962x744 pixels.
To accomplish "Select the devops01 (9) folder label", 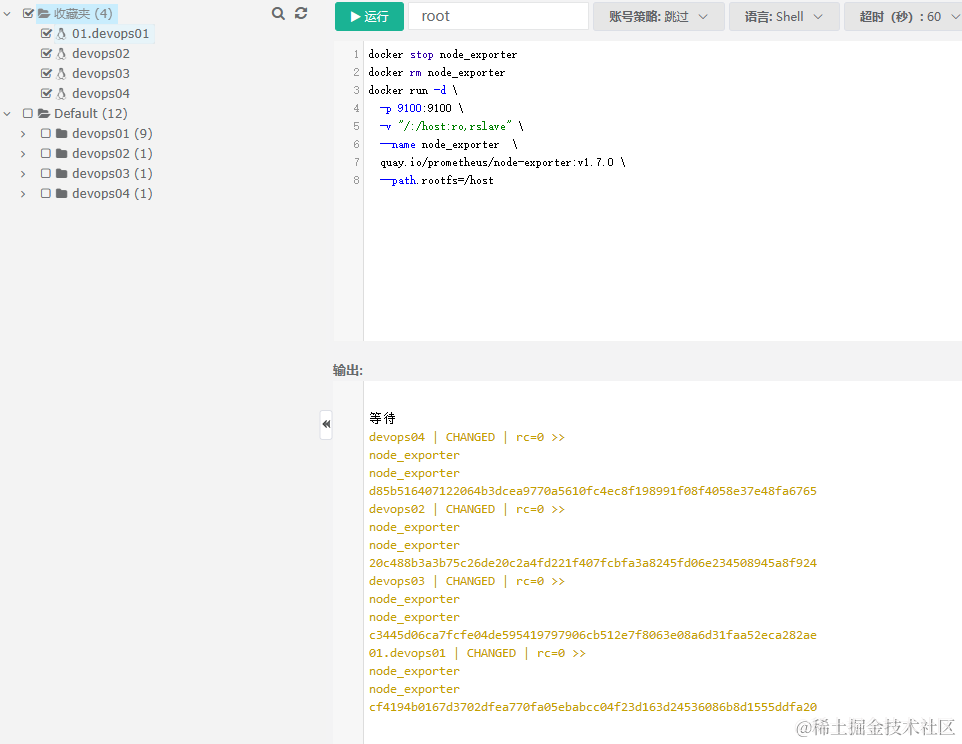I will tap(112, 134).
